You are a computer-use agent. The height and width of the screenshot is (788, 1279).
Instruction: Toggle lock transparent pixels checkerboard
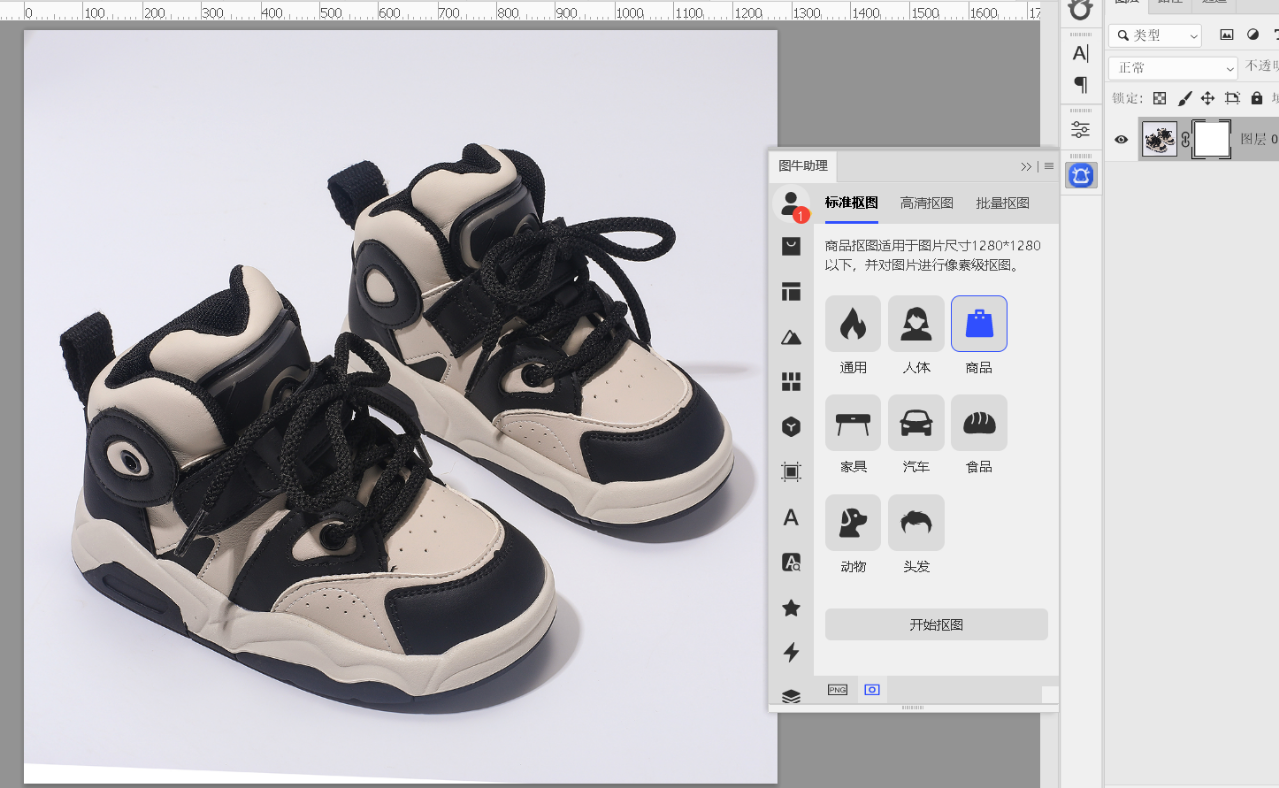(x=1160, y=98)
